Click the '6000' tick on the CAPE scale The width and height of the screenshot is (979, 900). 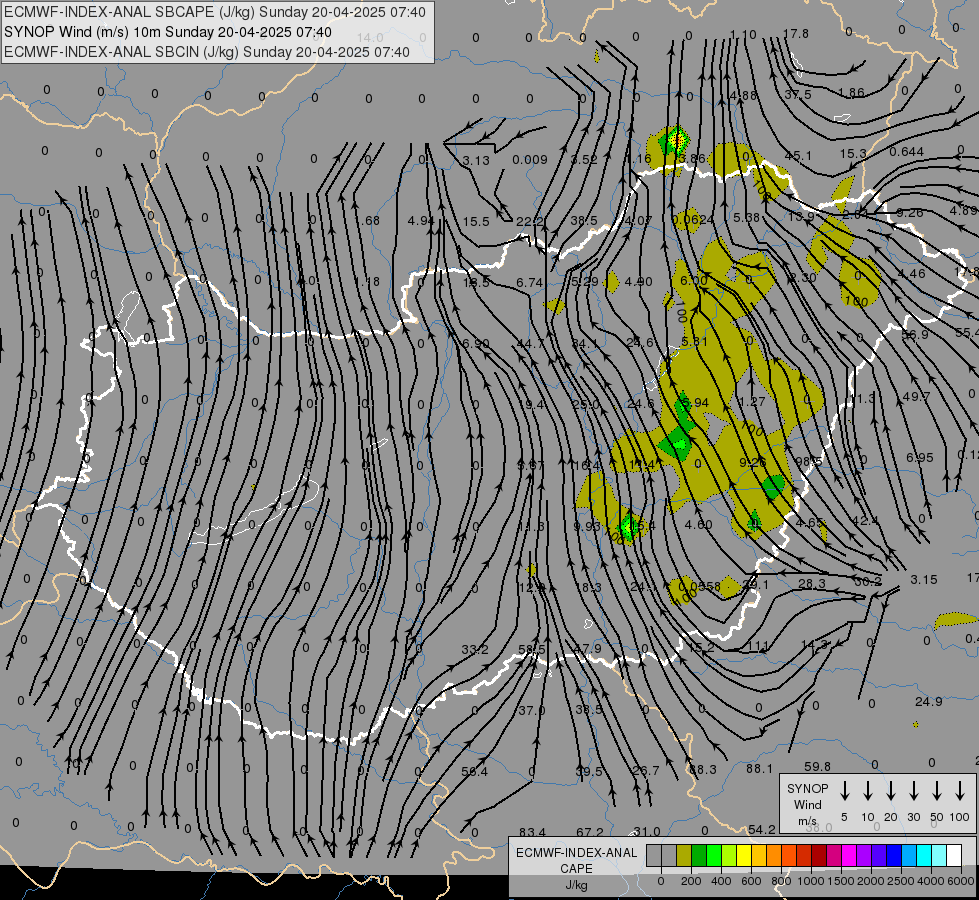click(961, 881)
